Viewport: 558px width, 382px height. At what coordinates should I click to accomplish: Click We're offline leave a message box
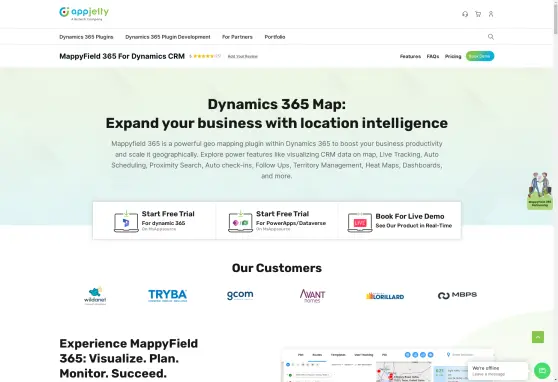498,371
